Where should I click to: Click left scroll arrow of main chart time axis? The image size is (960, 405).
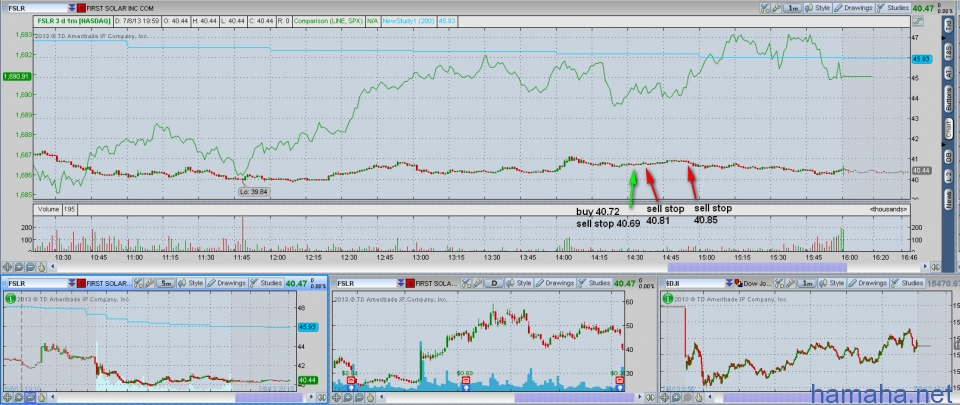coord(52,267)
